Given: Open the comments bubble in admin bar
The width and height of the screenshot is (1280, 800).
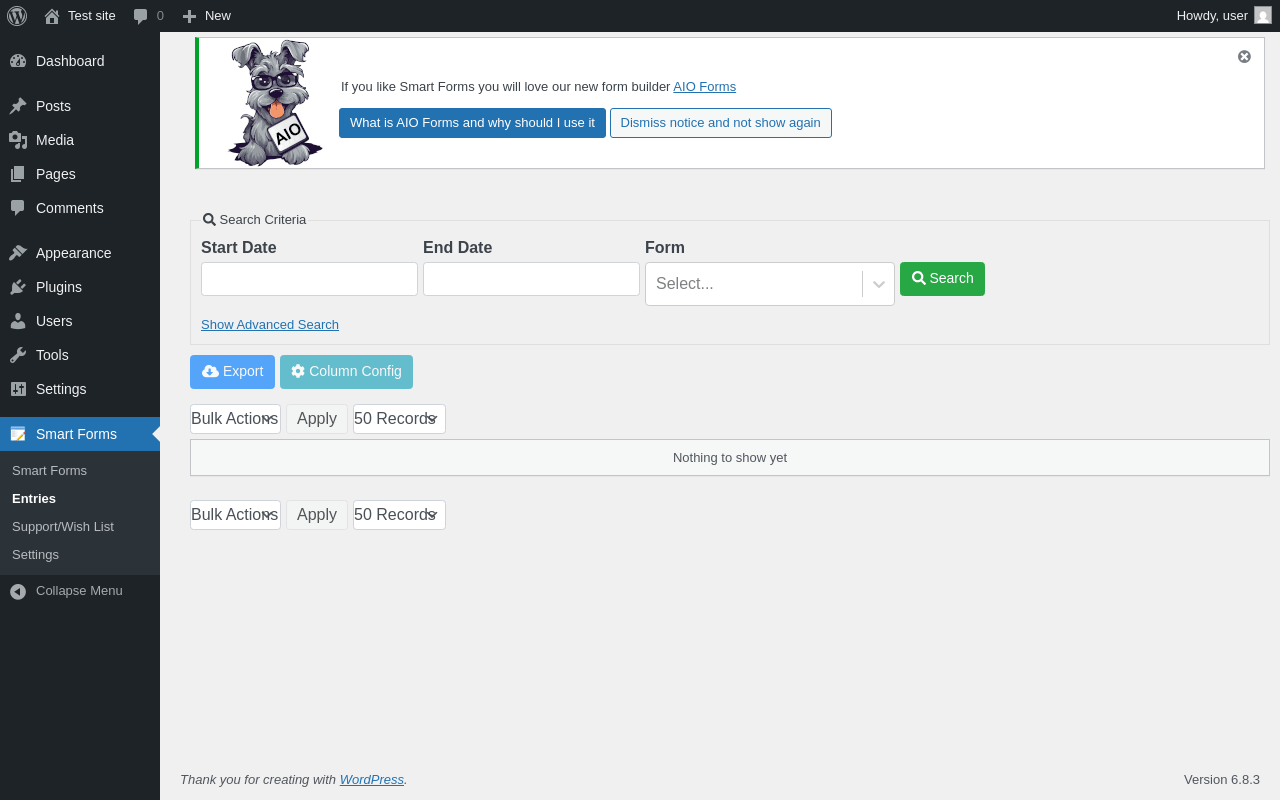Looking at the screenshot, I should 141,16.
